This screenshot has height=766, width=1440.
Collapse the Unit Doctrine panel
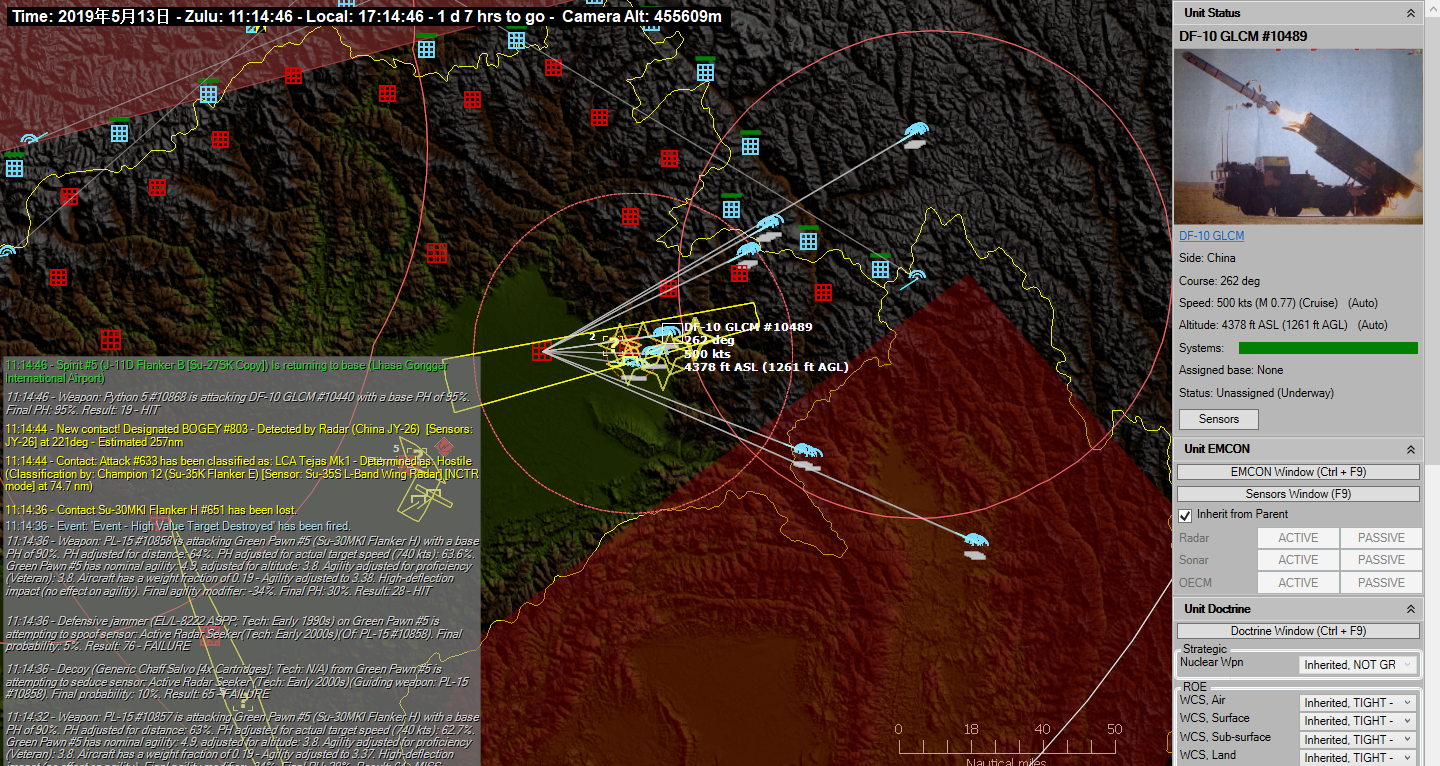click(1410, 609)
